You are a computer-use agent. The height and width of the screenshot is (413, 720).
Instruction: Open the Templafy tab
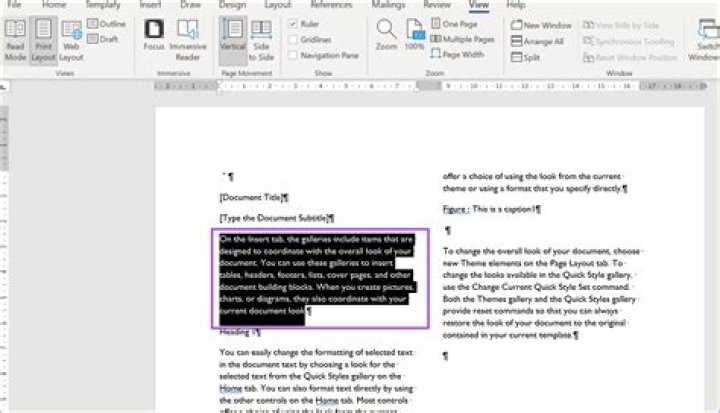(x=103, y=5)
